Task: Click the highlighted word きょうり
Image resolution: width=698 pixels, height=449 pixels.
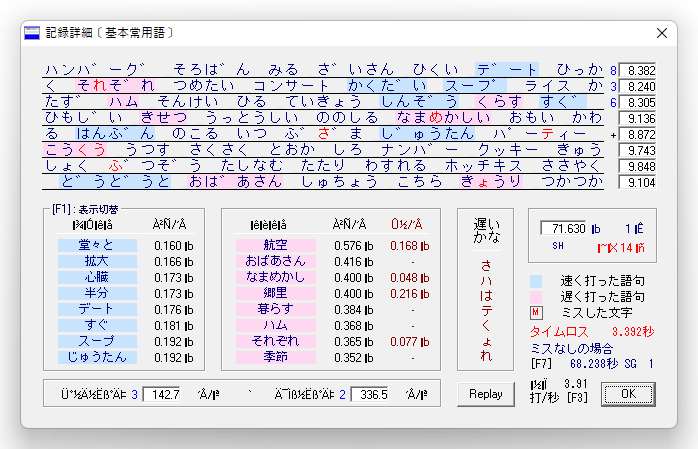Action: [x=491, y=182]
